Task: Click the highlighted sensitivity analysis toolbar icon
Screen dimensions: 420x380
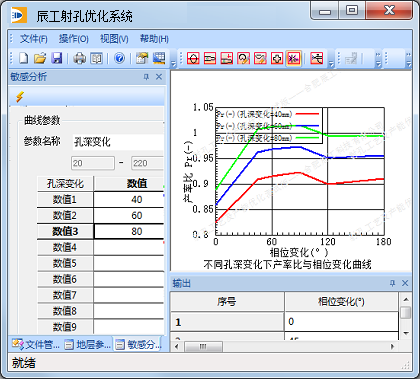Action: (293, 59)
